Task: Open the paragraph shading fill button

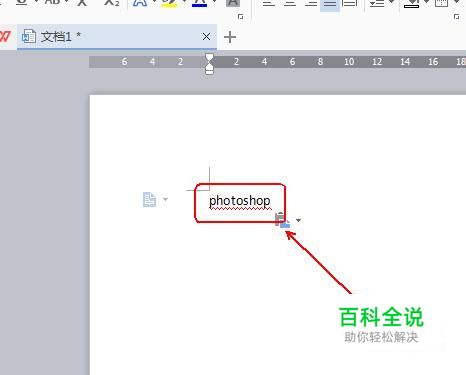Action: click(411, 3)
